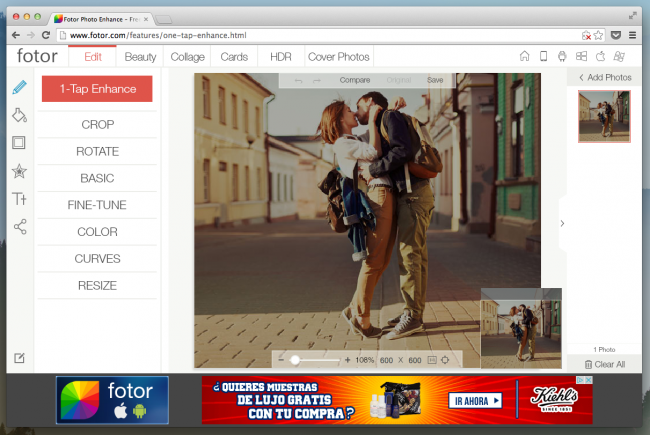Screen dimensions: 650x435
Task: Click the browser forward arrow
Action: (x=31, y=35)
